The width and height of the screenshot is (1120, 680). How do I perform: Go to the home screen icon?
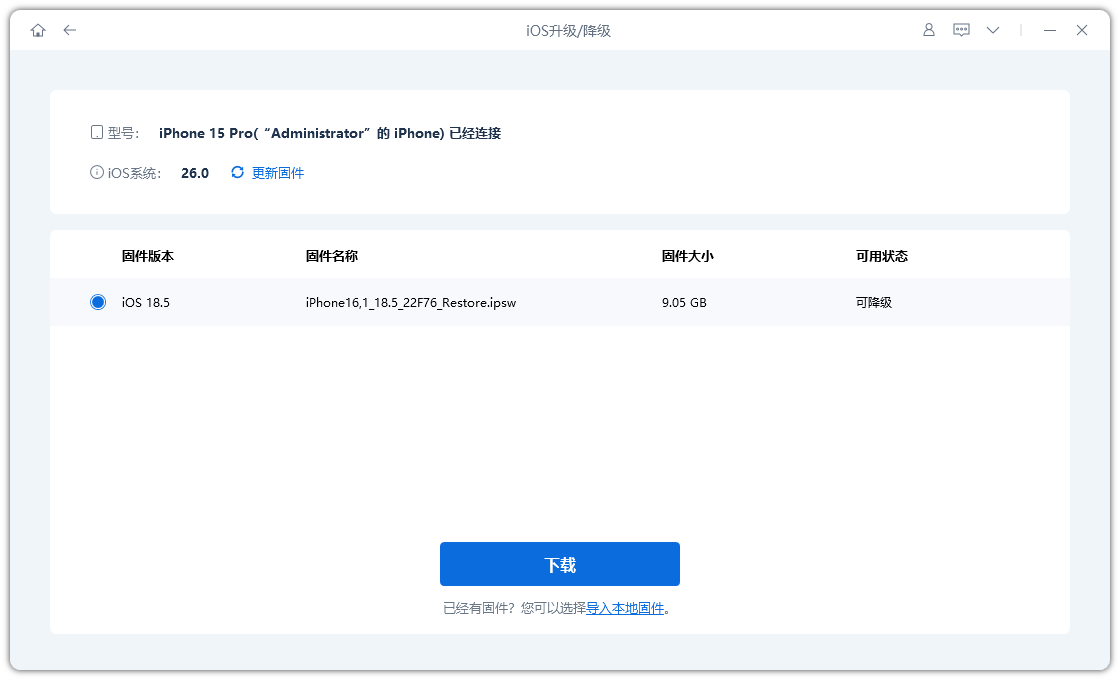click(38, 30)
